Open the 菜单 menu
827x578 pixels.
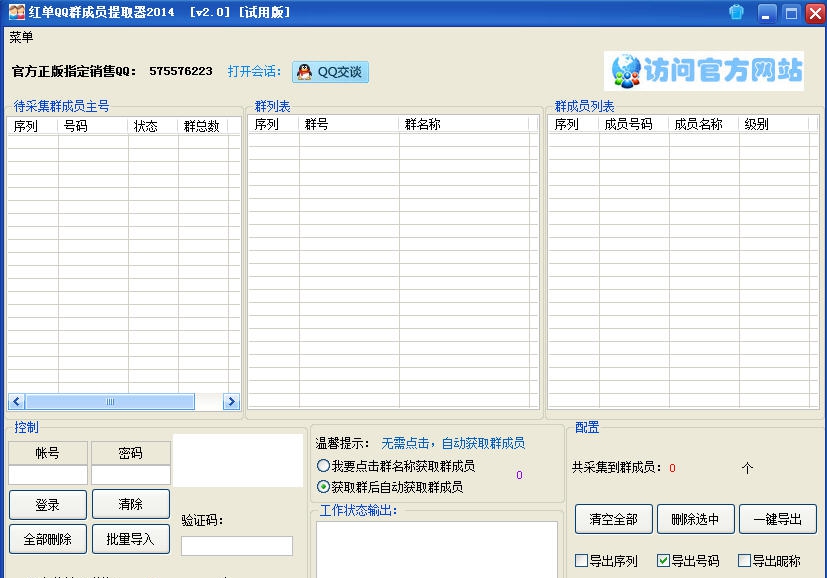21,37
